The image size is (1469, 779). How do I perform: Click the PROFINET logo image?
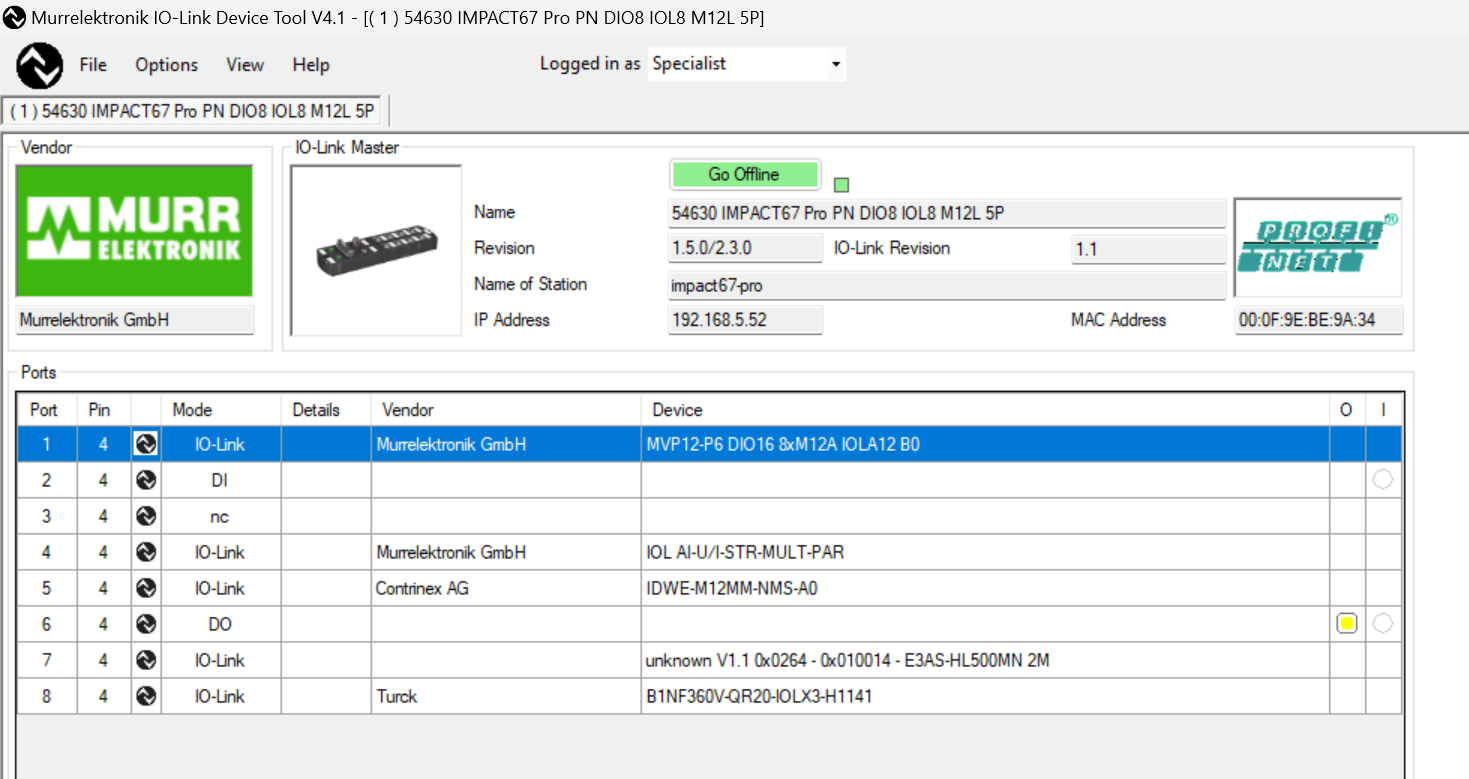pos(1318,247)
